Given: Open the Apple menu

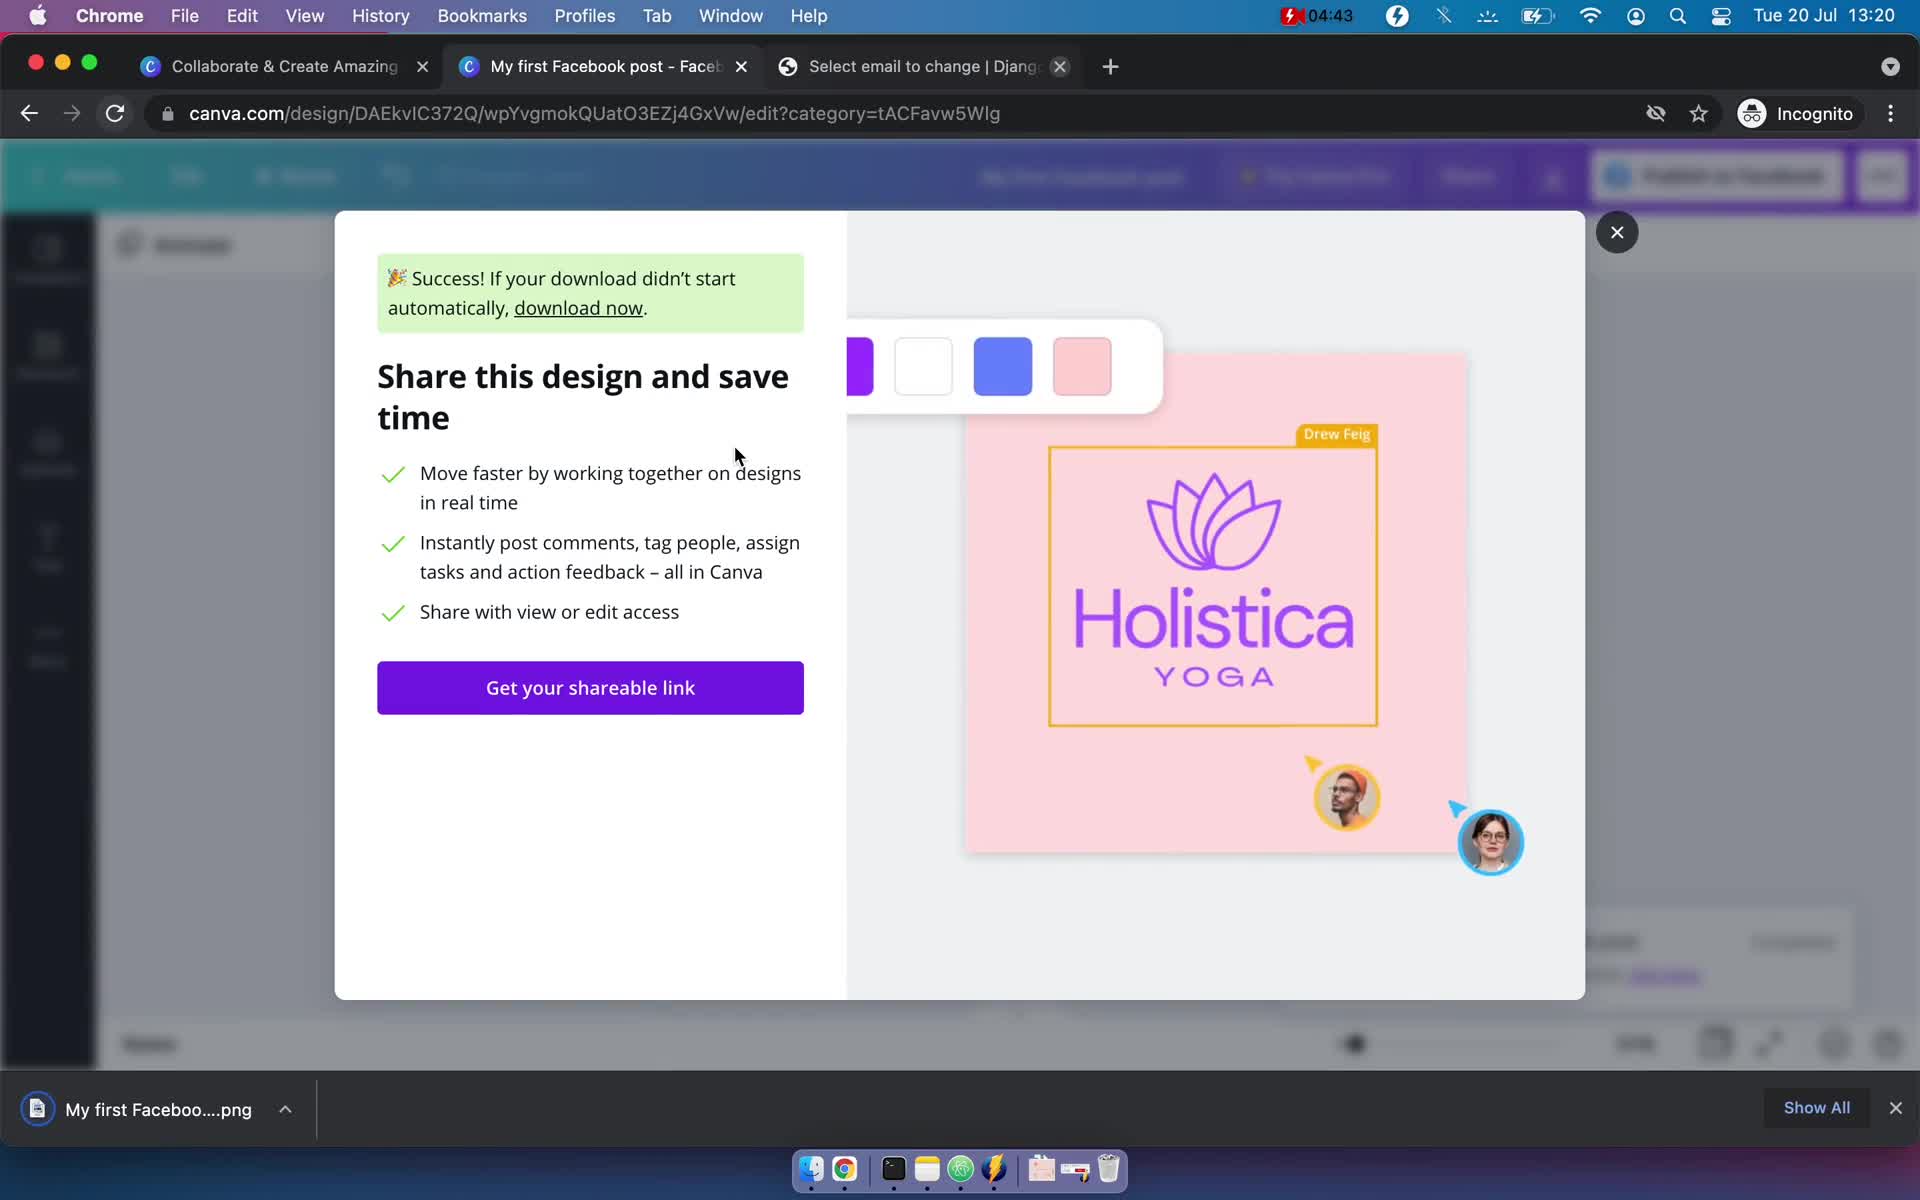Looking at the screenshot, I should coord(37,15).
